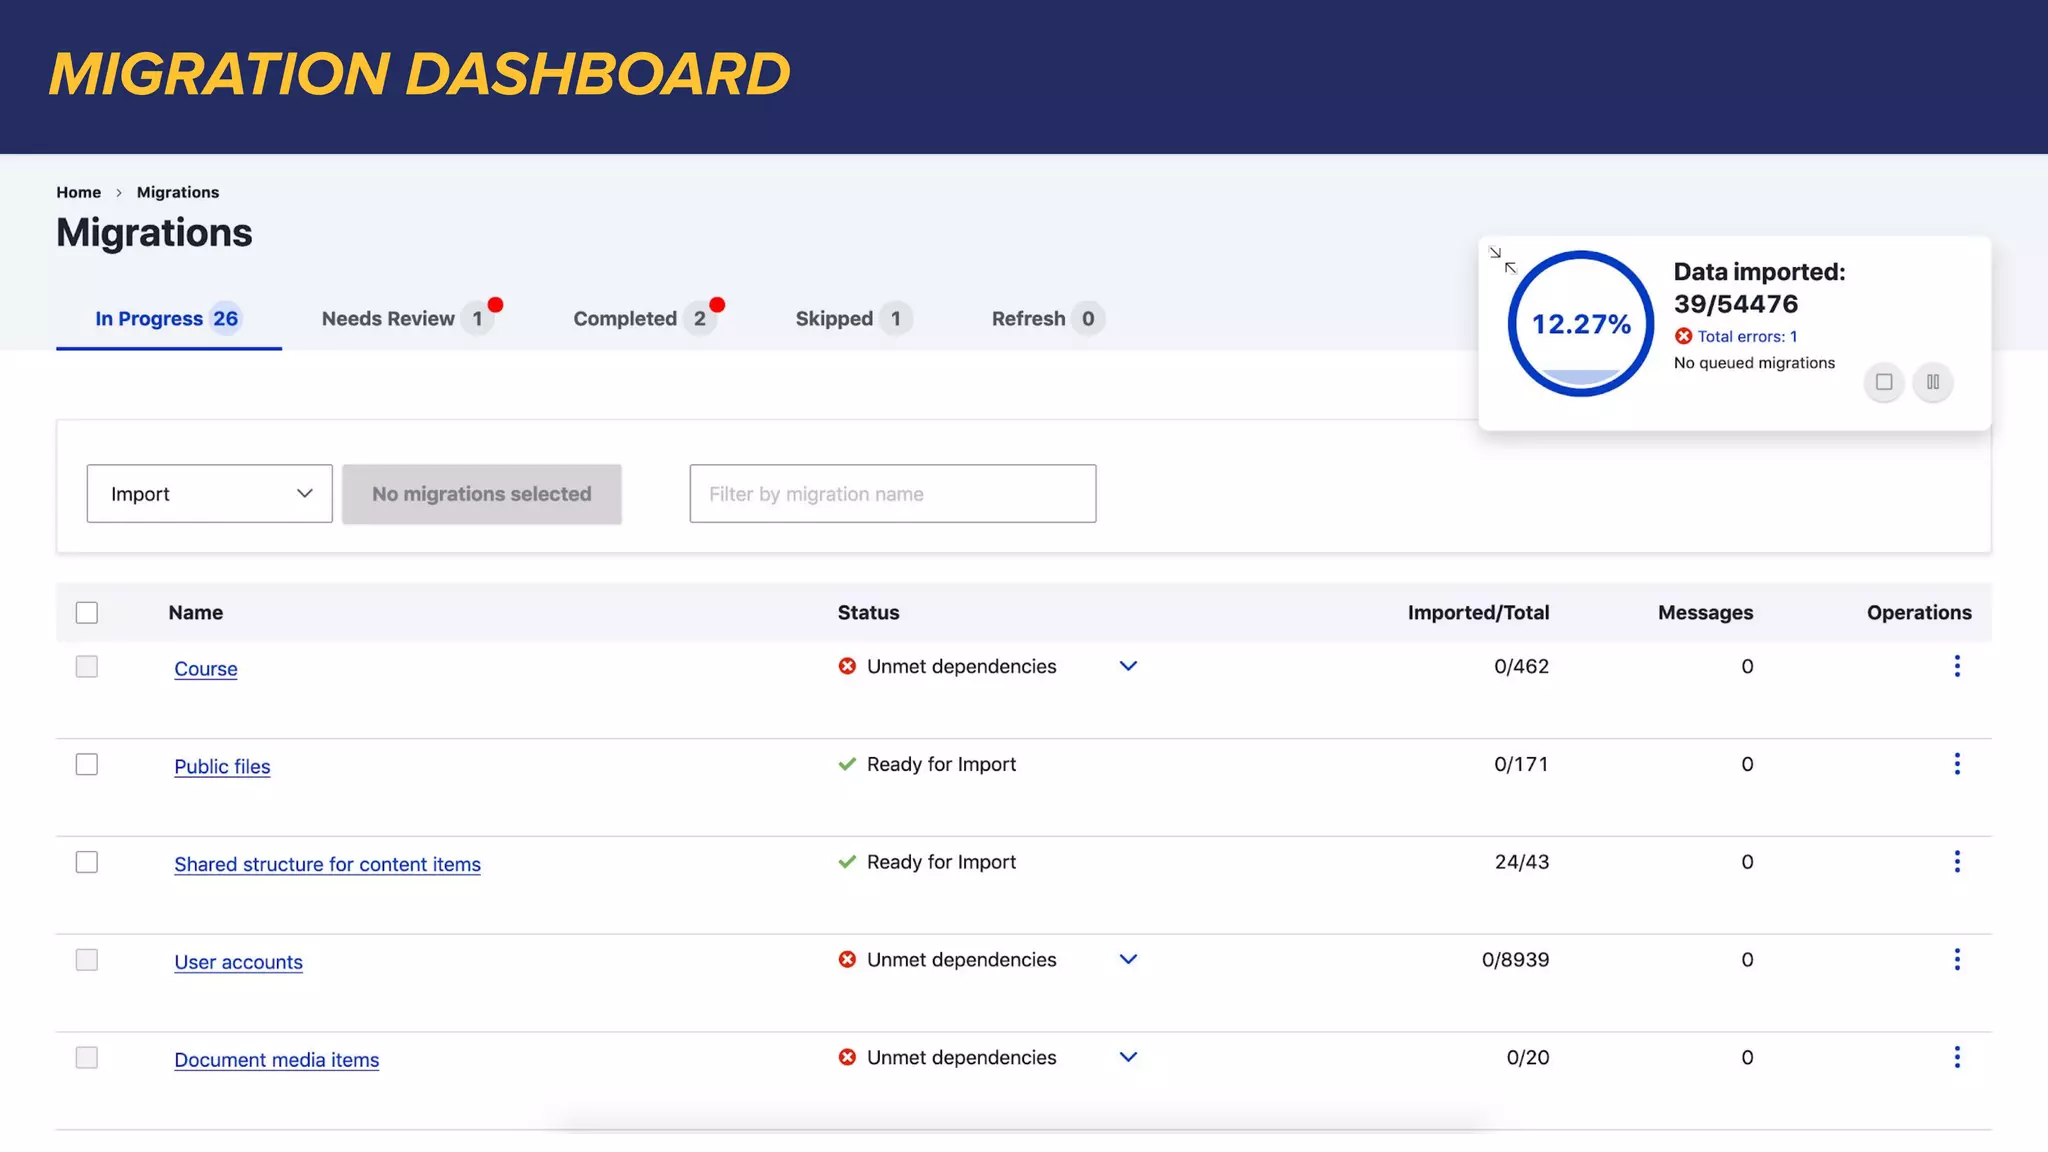Image resolution: width=2048 pixels, height=1152 pixels.
Task: View the Skipped tab
Action: 853,319
